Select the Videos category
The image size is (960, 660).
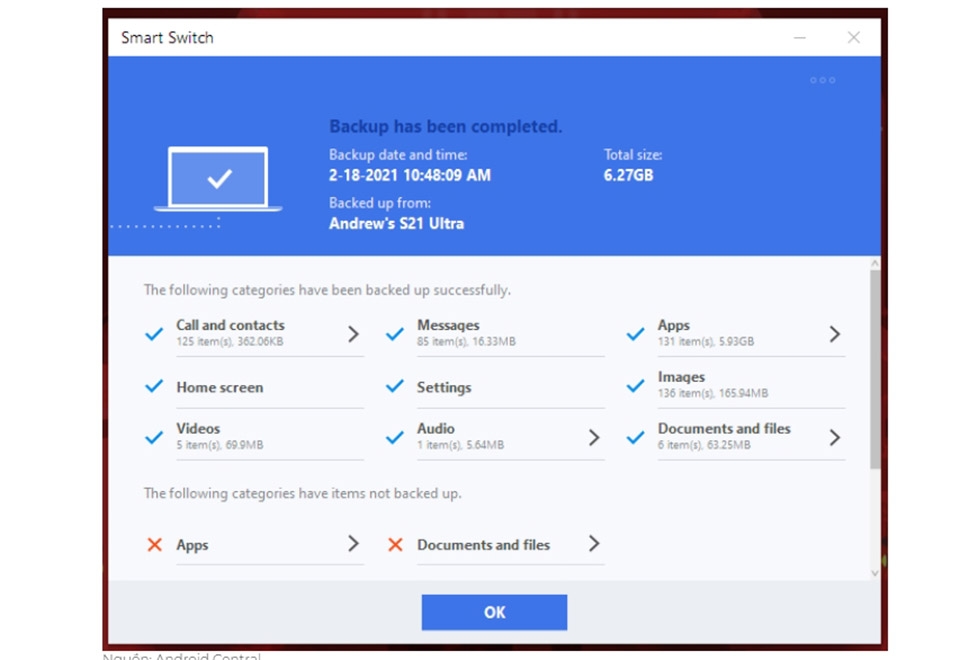(198, 429)
